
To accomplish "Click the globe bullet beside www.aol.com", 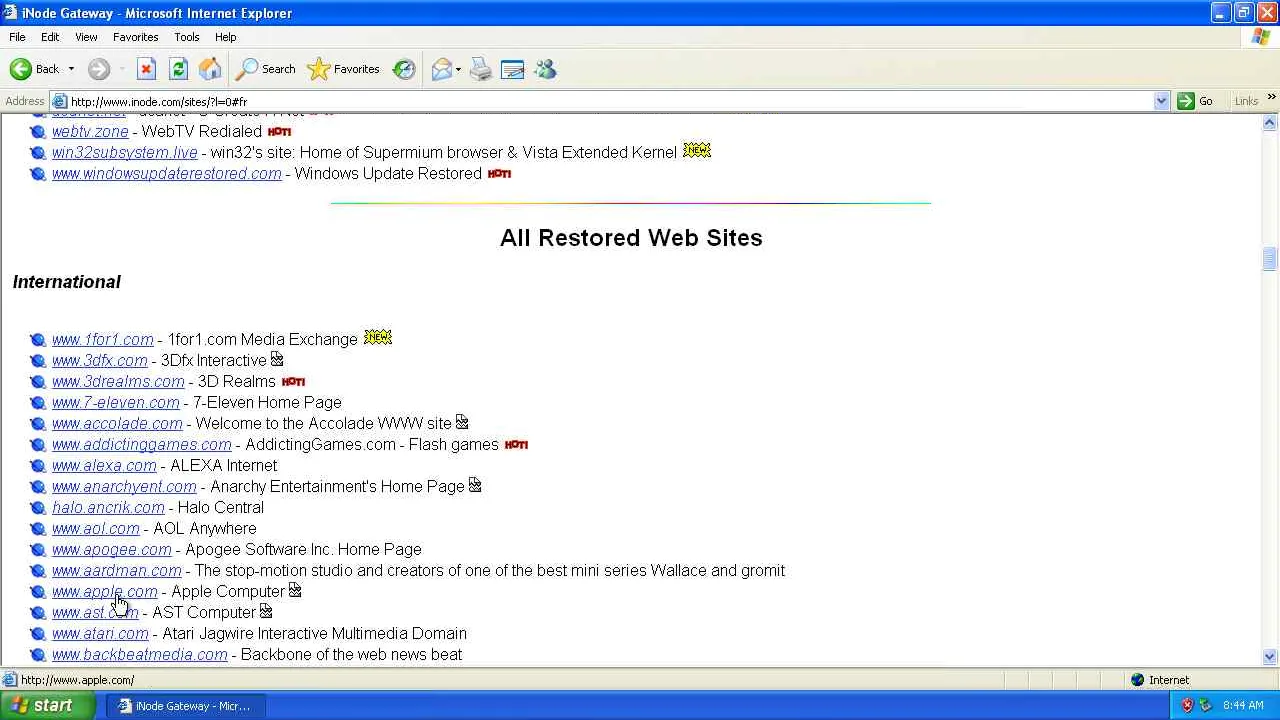I will (x=38, y=529).
